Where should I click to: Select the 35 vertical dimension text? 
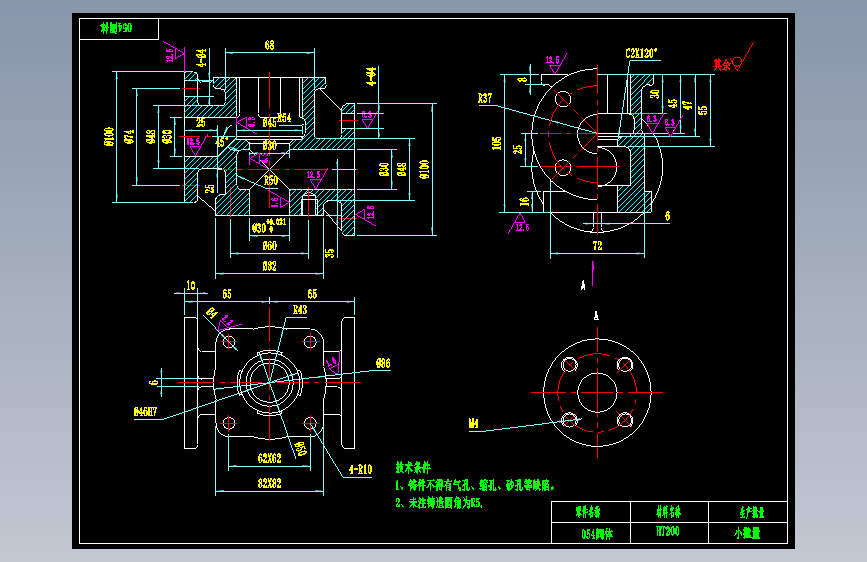tap(330, 253)
